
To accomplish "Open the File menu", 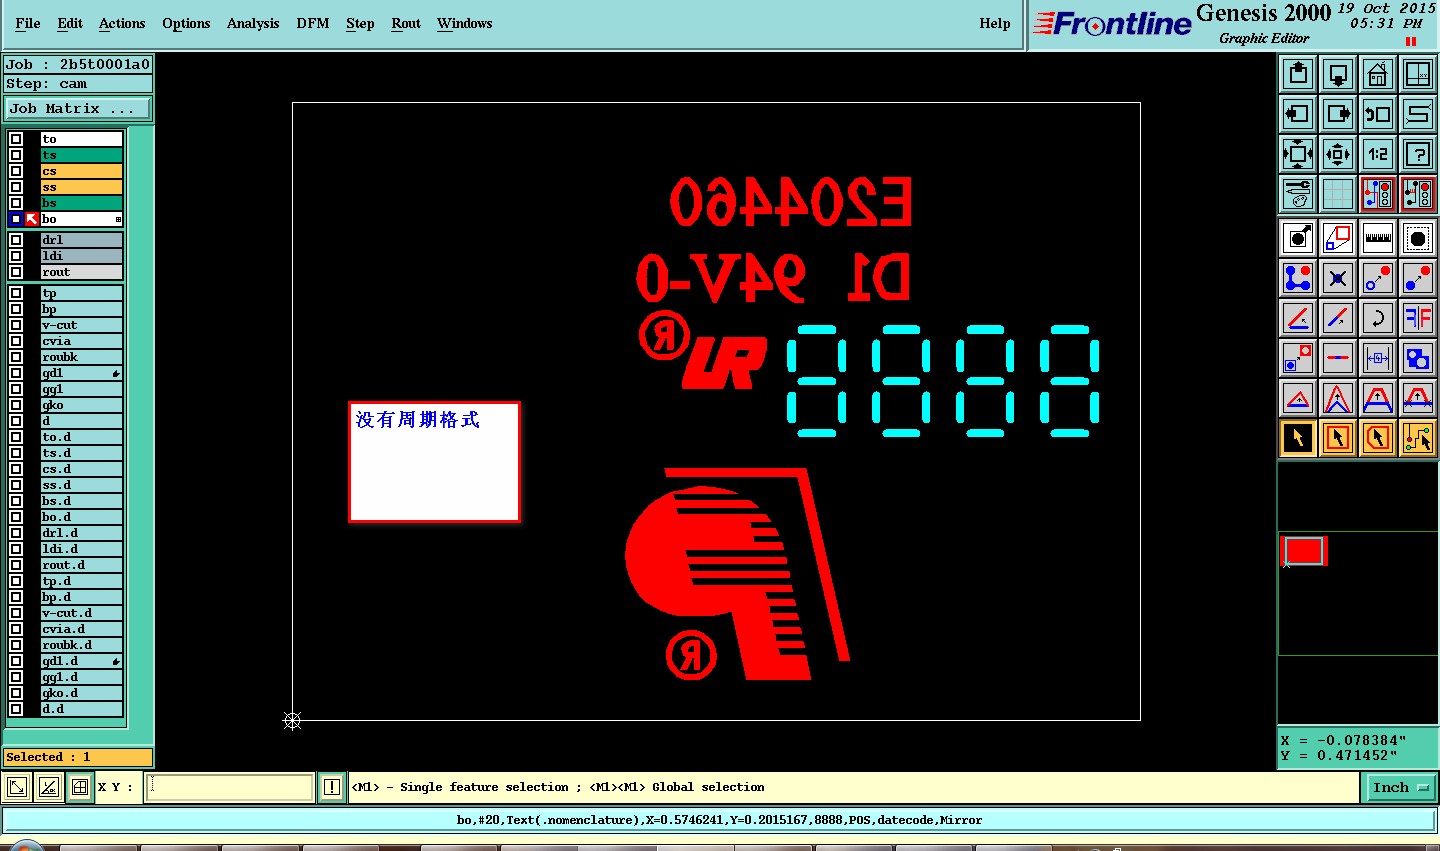I will [x=28, y=23].
